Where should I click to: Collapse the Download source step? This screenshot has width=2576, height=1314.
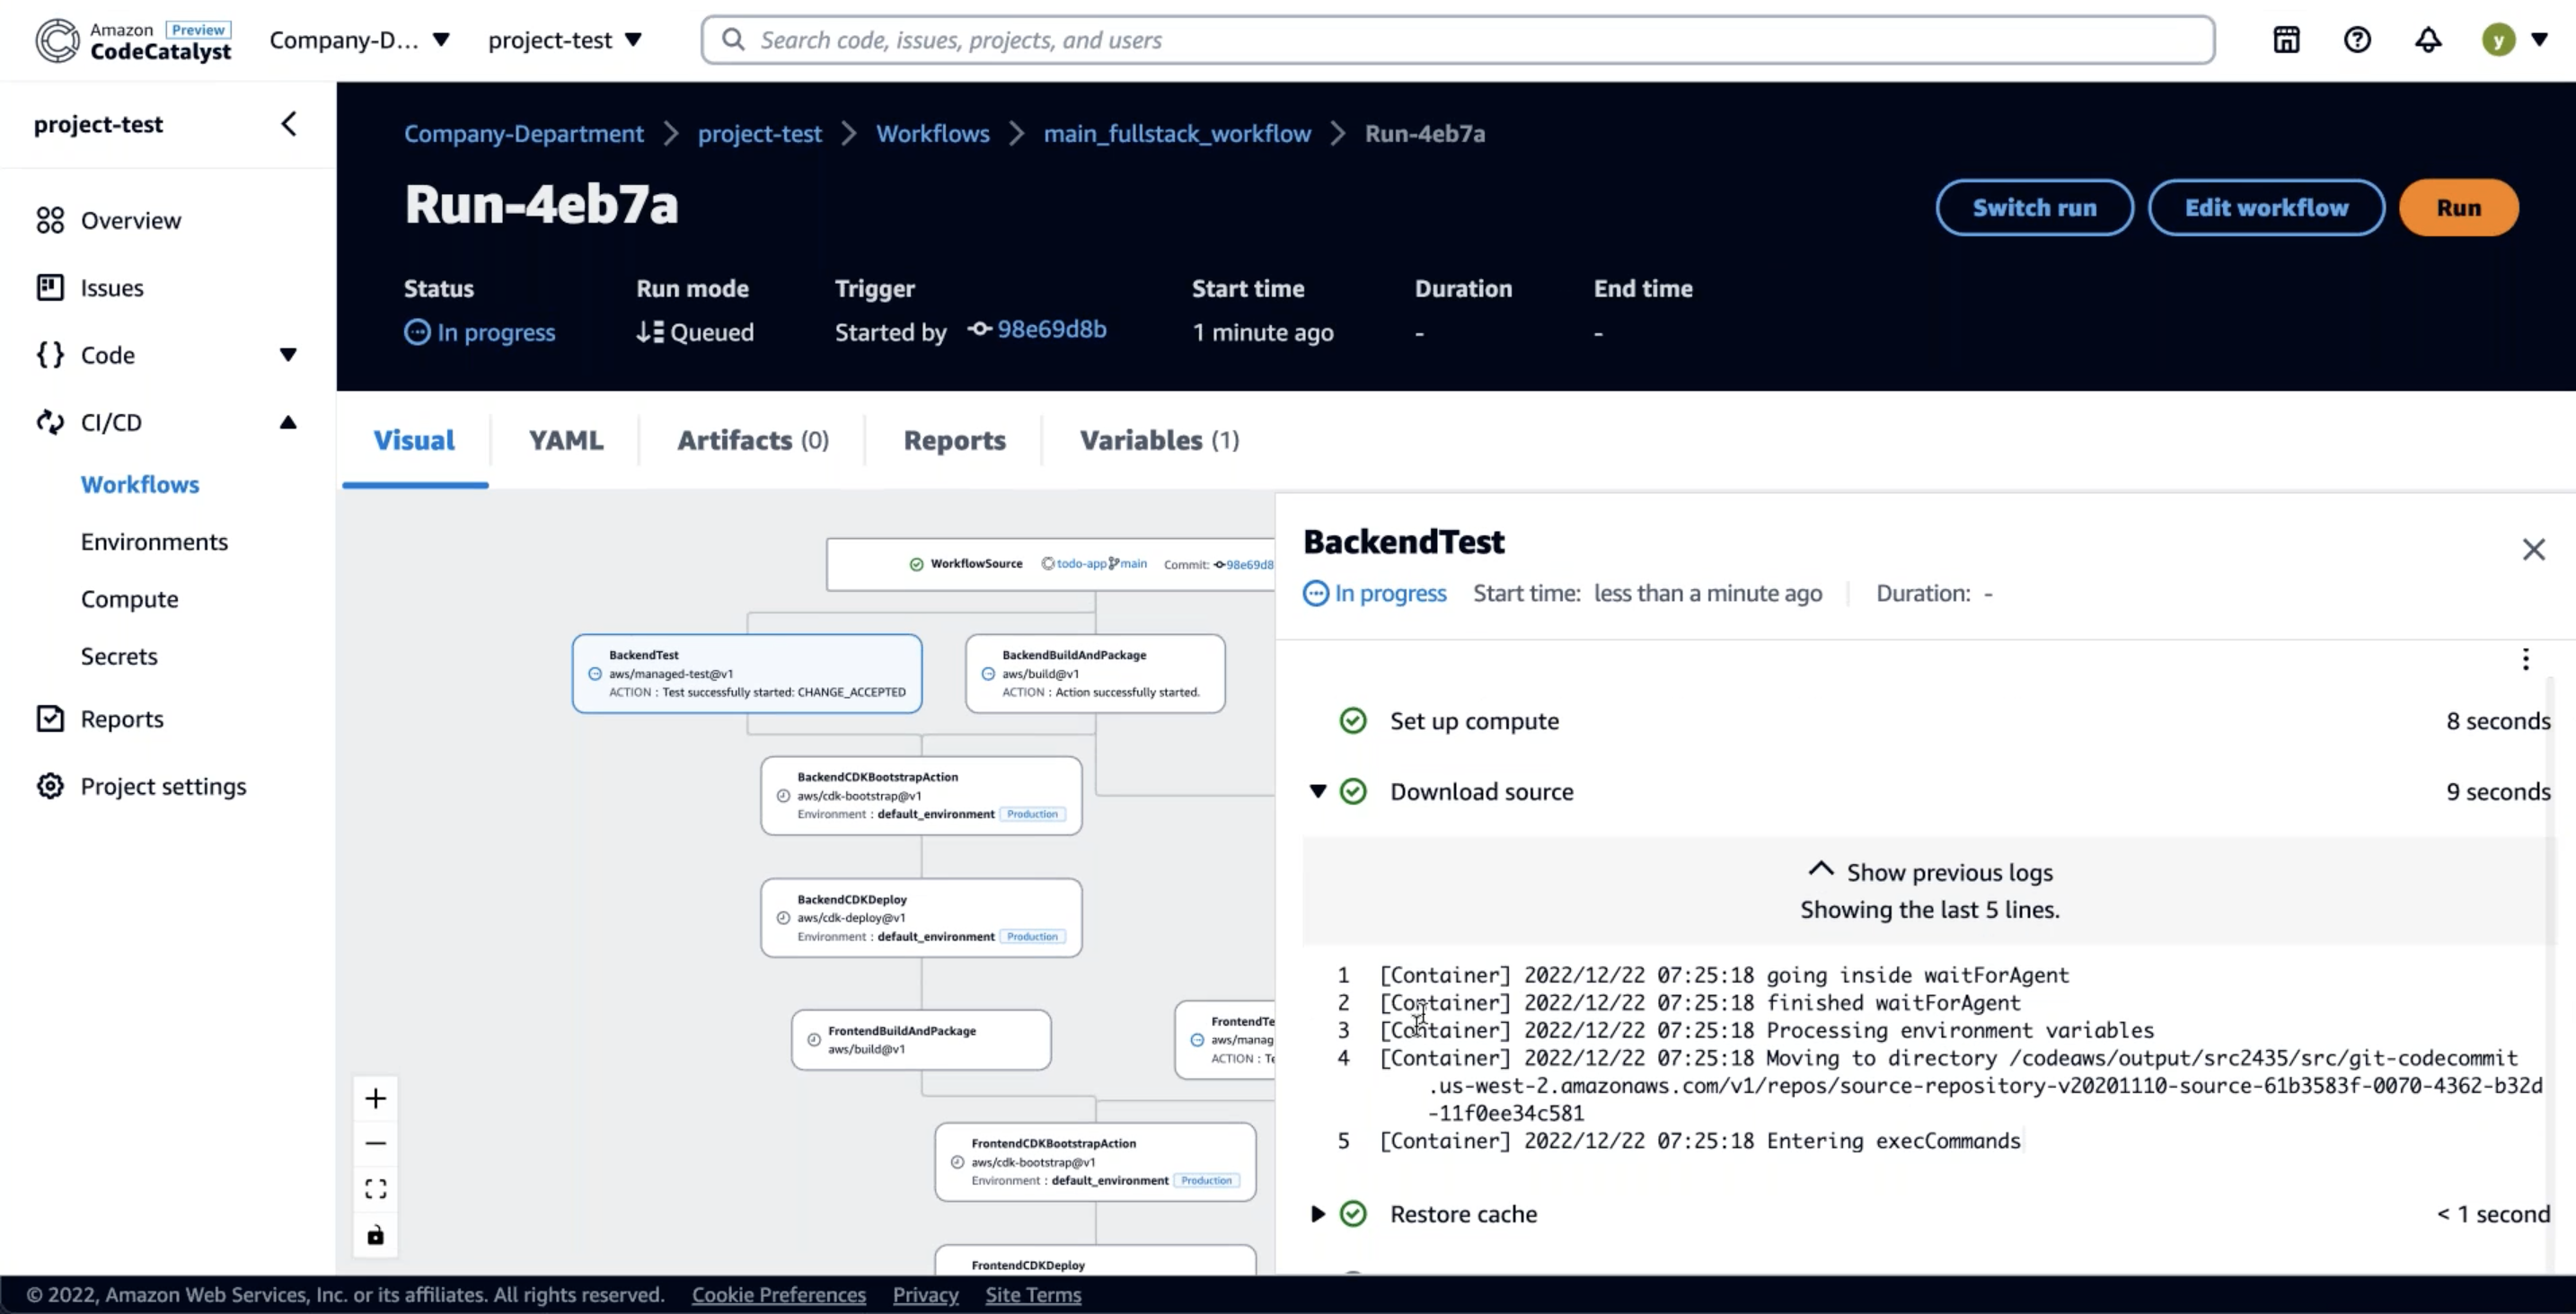pyautogui.click(x=1318, y=792)
